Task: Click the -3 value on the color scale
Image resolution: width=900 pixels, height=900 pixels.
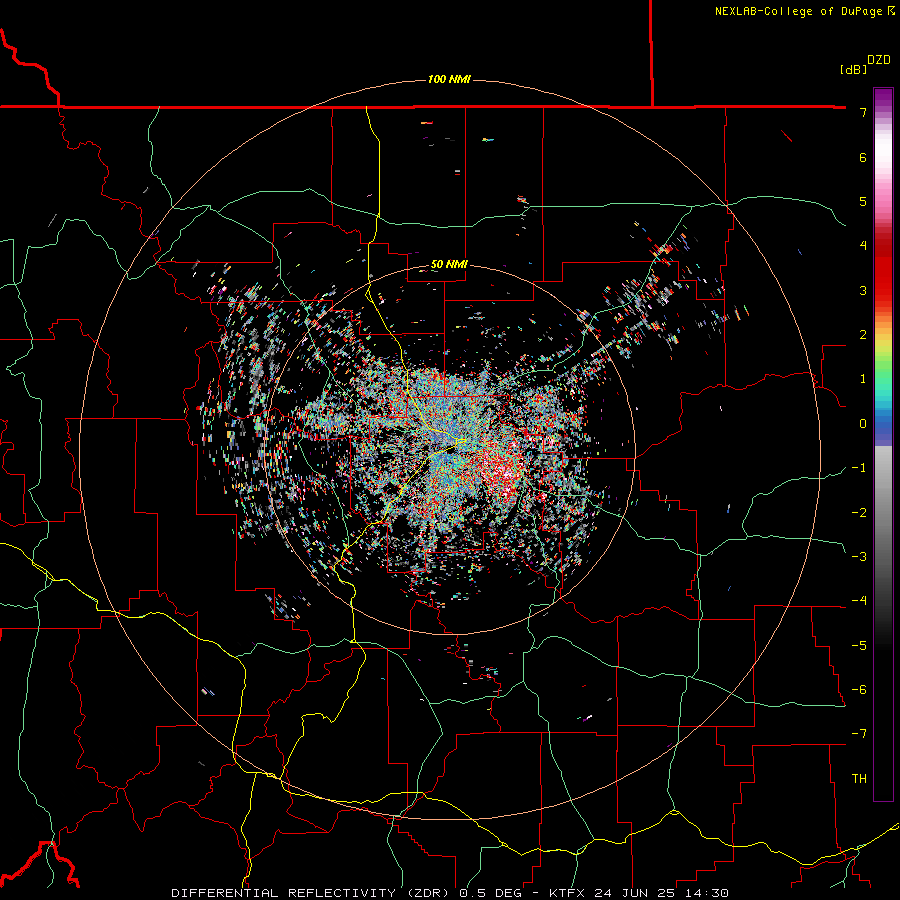Action: point(859,556)
